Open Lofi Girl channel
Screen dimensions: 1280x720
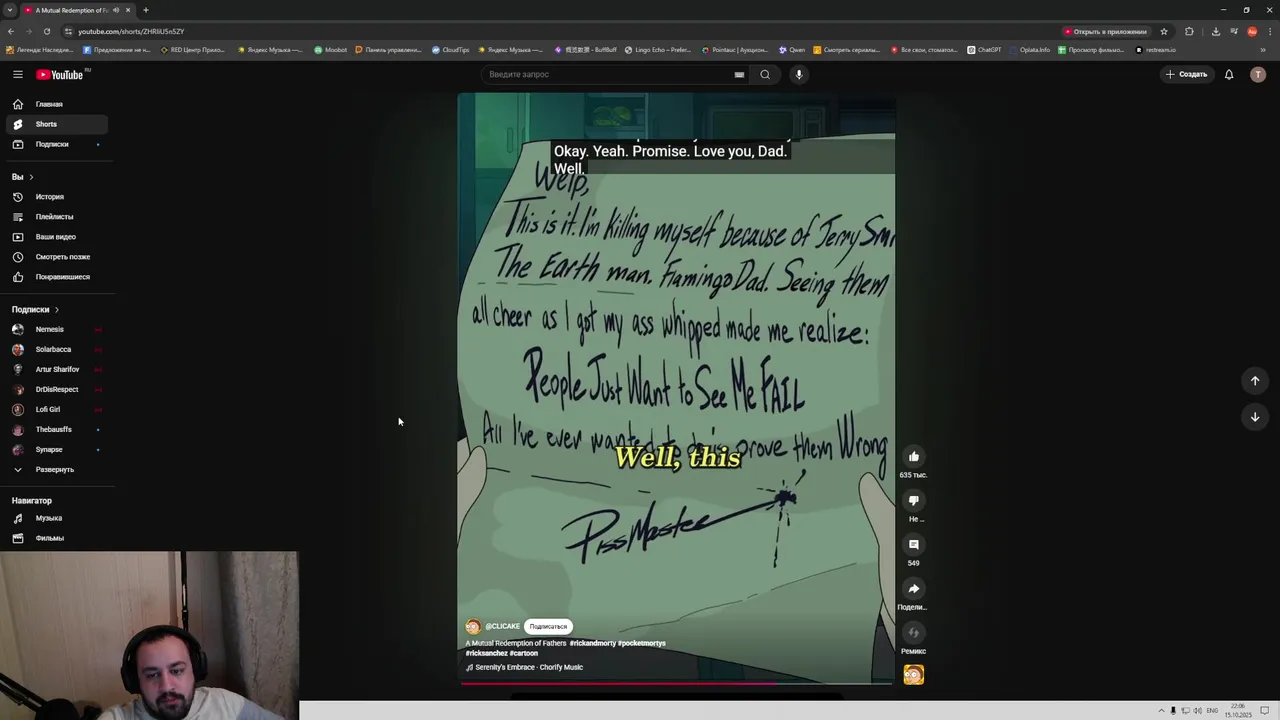click(x=56, y=409)
